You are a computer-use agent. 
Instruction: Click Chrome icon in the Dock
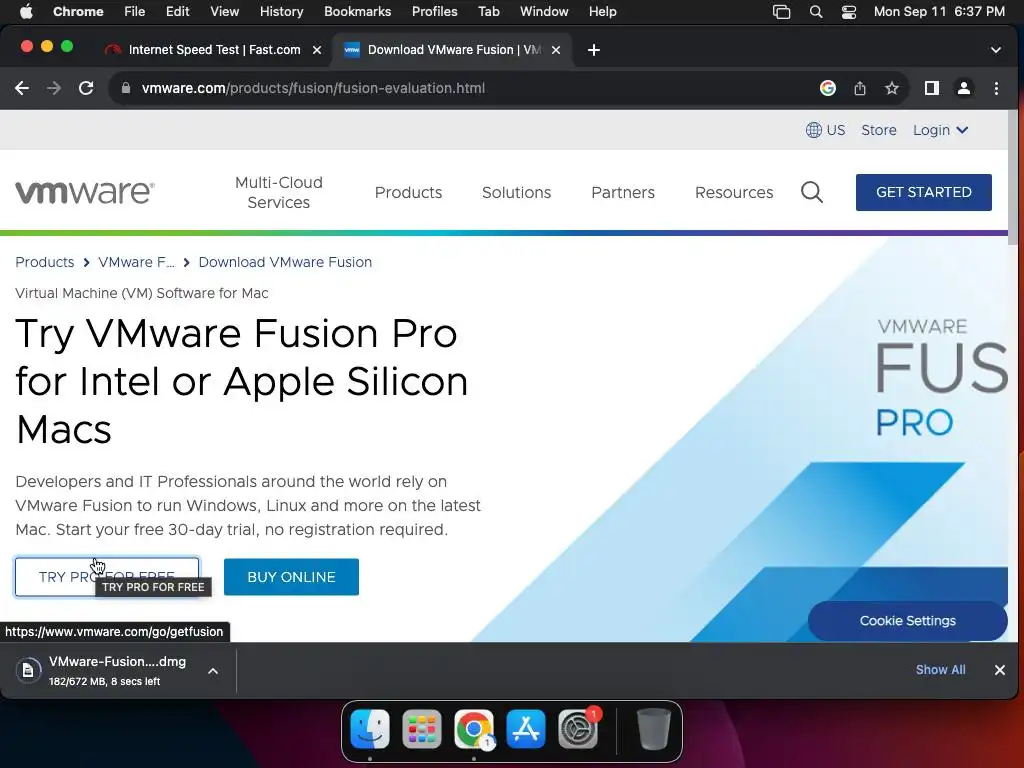pyautogui.click(x=474, y=729)
